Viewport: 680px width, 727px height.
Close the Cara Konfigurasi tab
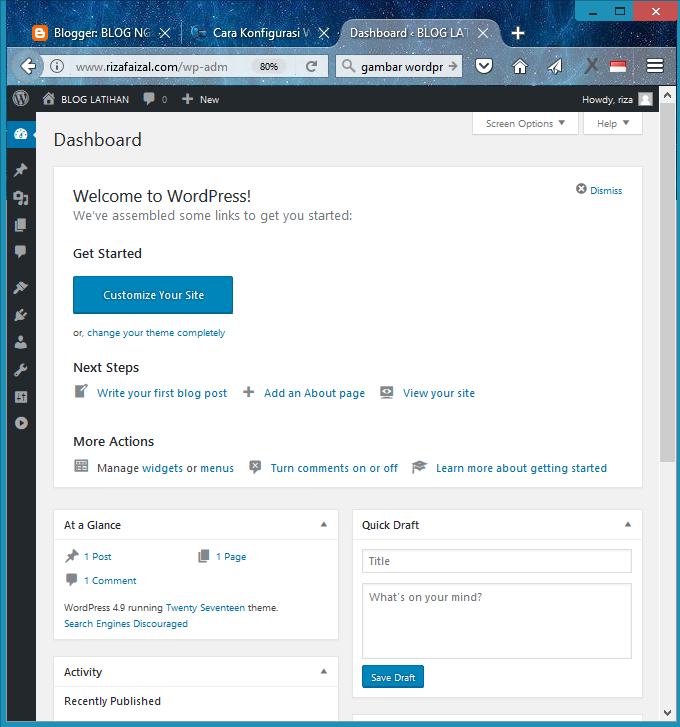[x=324, y=33]
